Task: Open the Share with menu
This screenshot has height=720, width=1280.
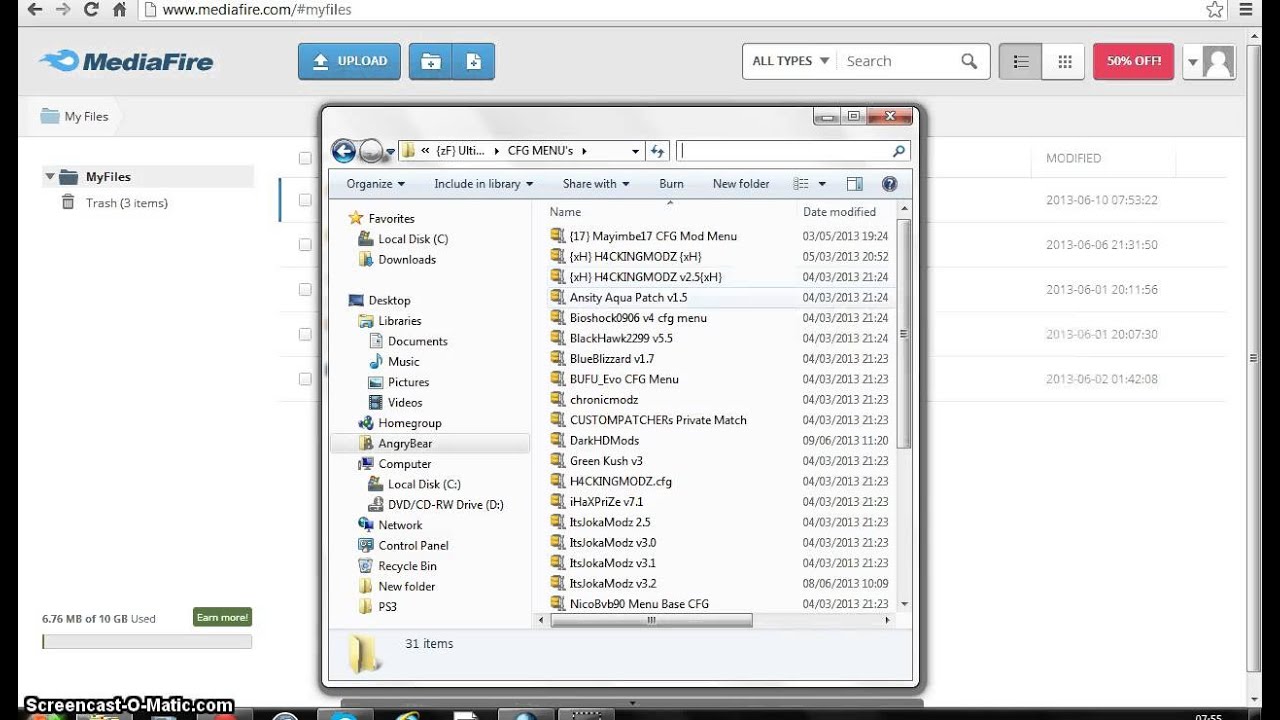Action: point(596,184)
